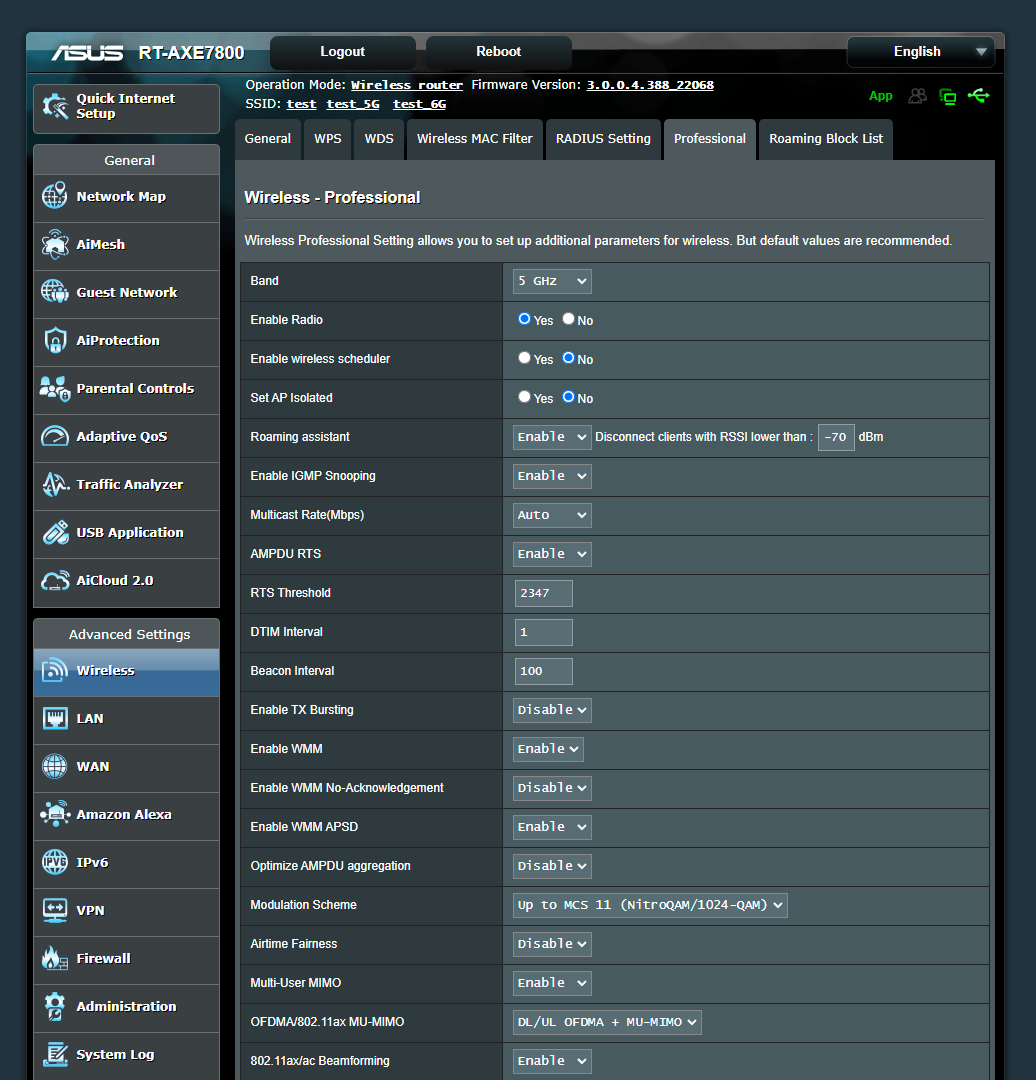Click the App link in header
1036x1080 pixels.
pos(880,96)
